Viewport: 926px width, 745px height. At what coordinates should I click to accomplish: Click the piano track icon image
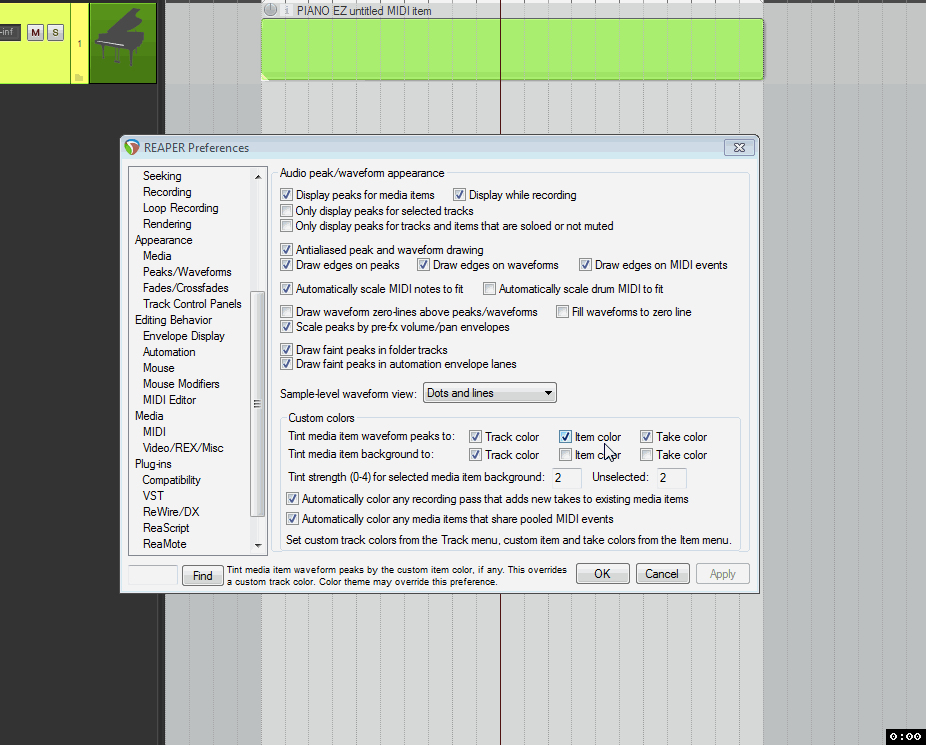click(123, 43)
